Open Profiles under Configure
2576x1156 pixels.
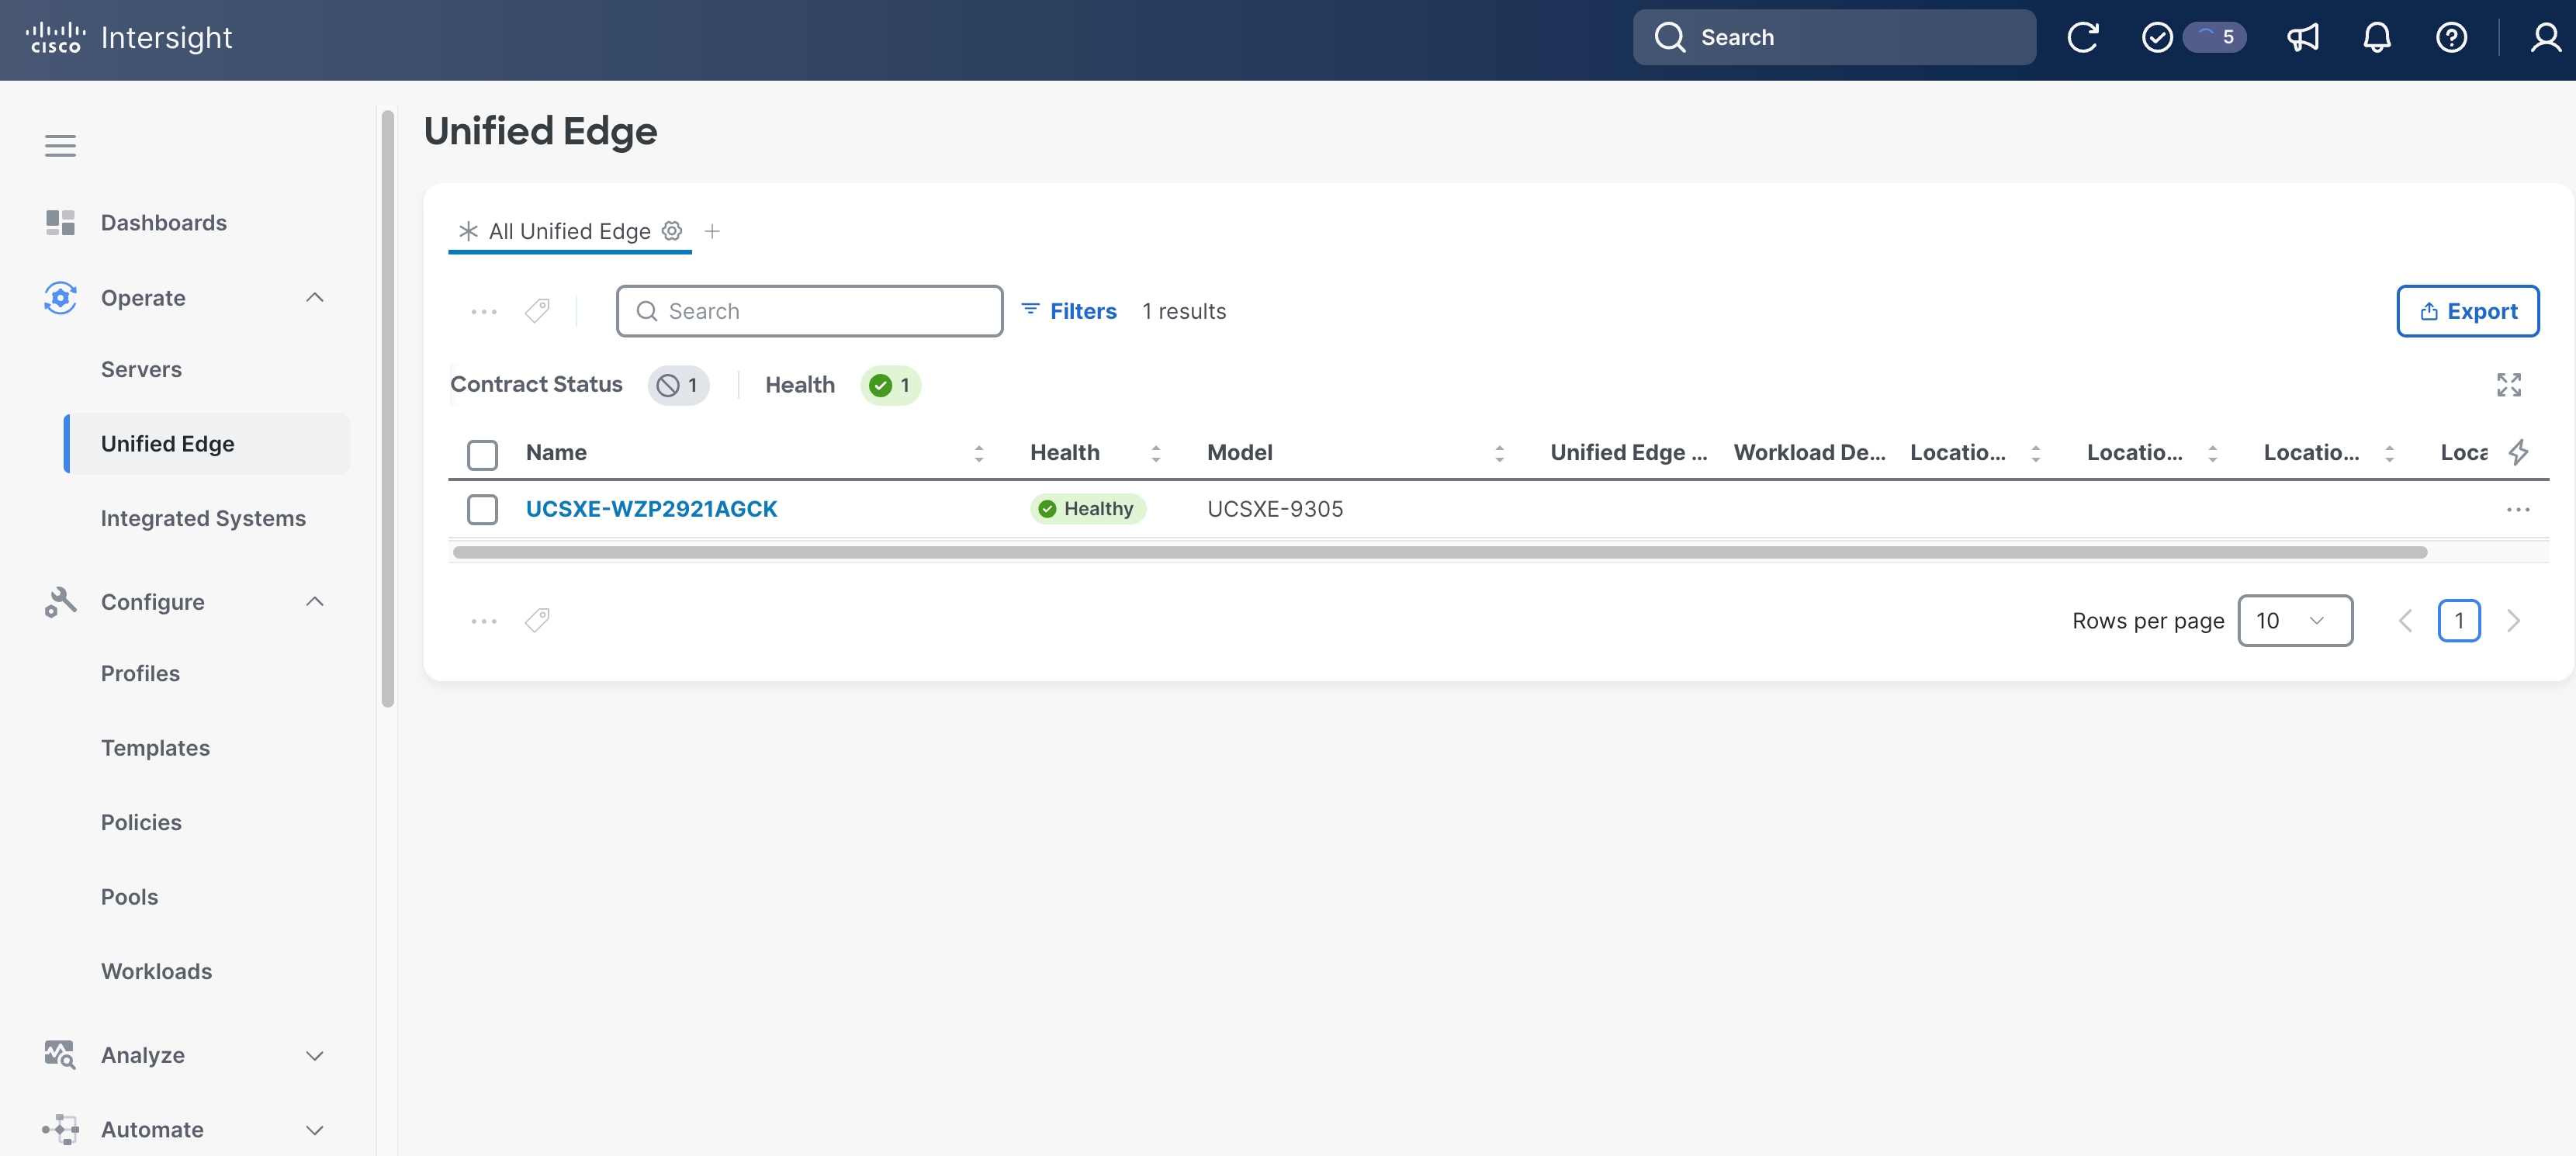pos(140,674)
